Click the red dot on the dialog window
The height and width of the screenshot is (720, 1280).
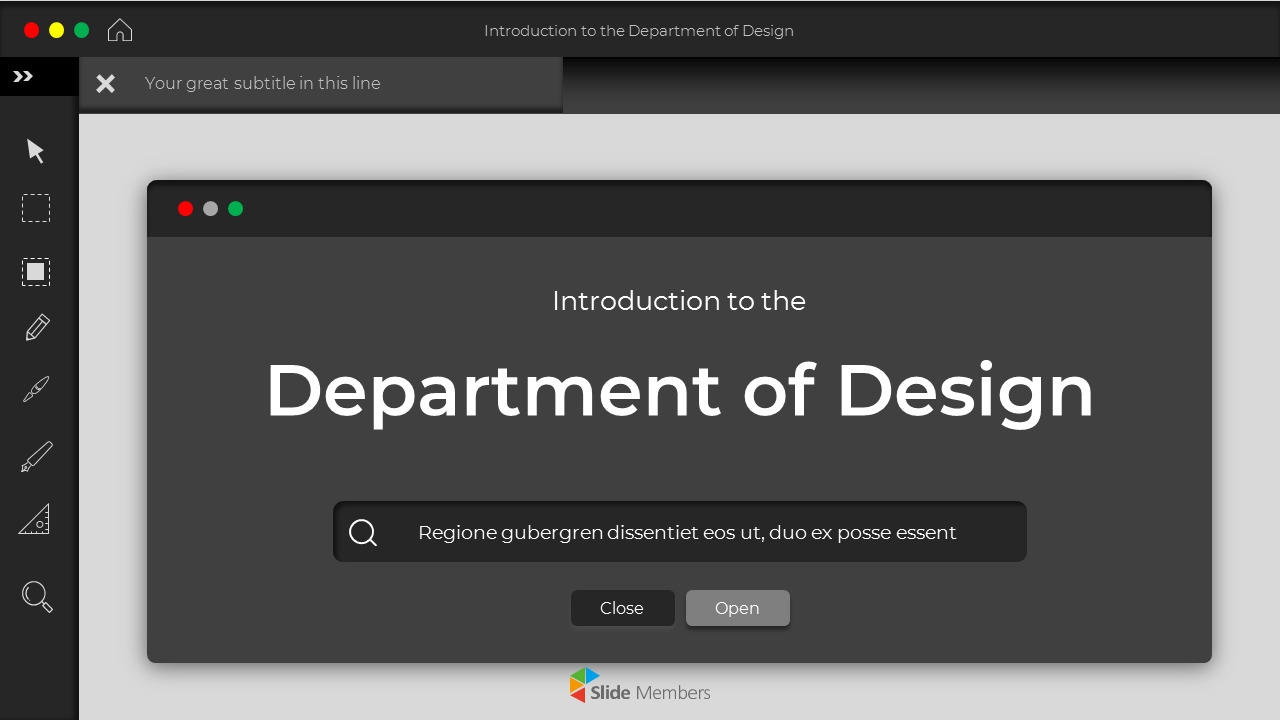click(185, 209)
